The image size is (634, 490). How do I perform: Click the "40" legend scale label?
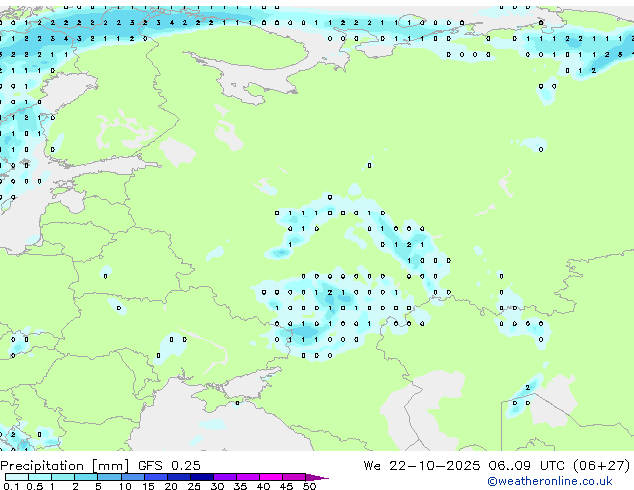point(263,486)
